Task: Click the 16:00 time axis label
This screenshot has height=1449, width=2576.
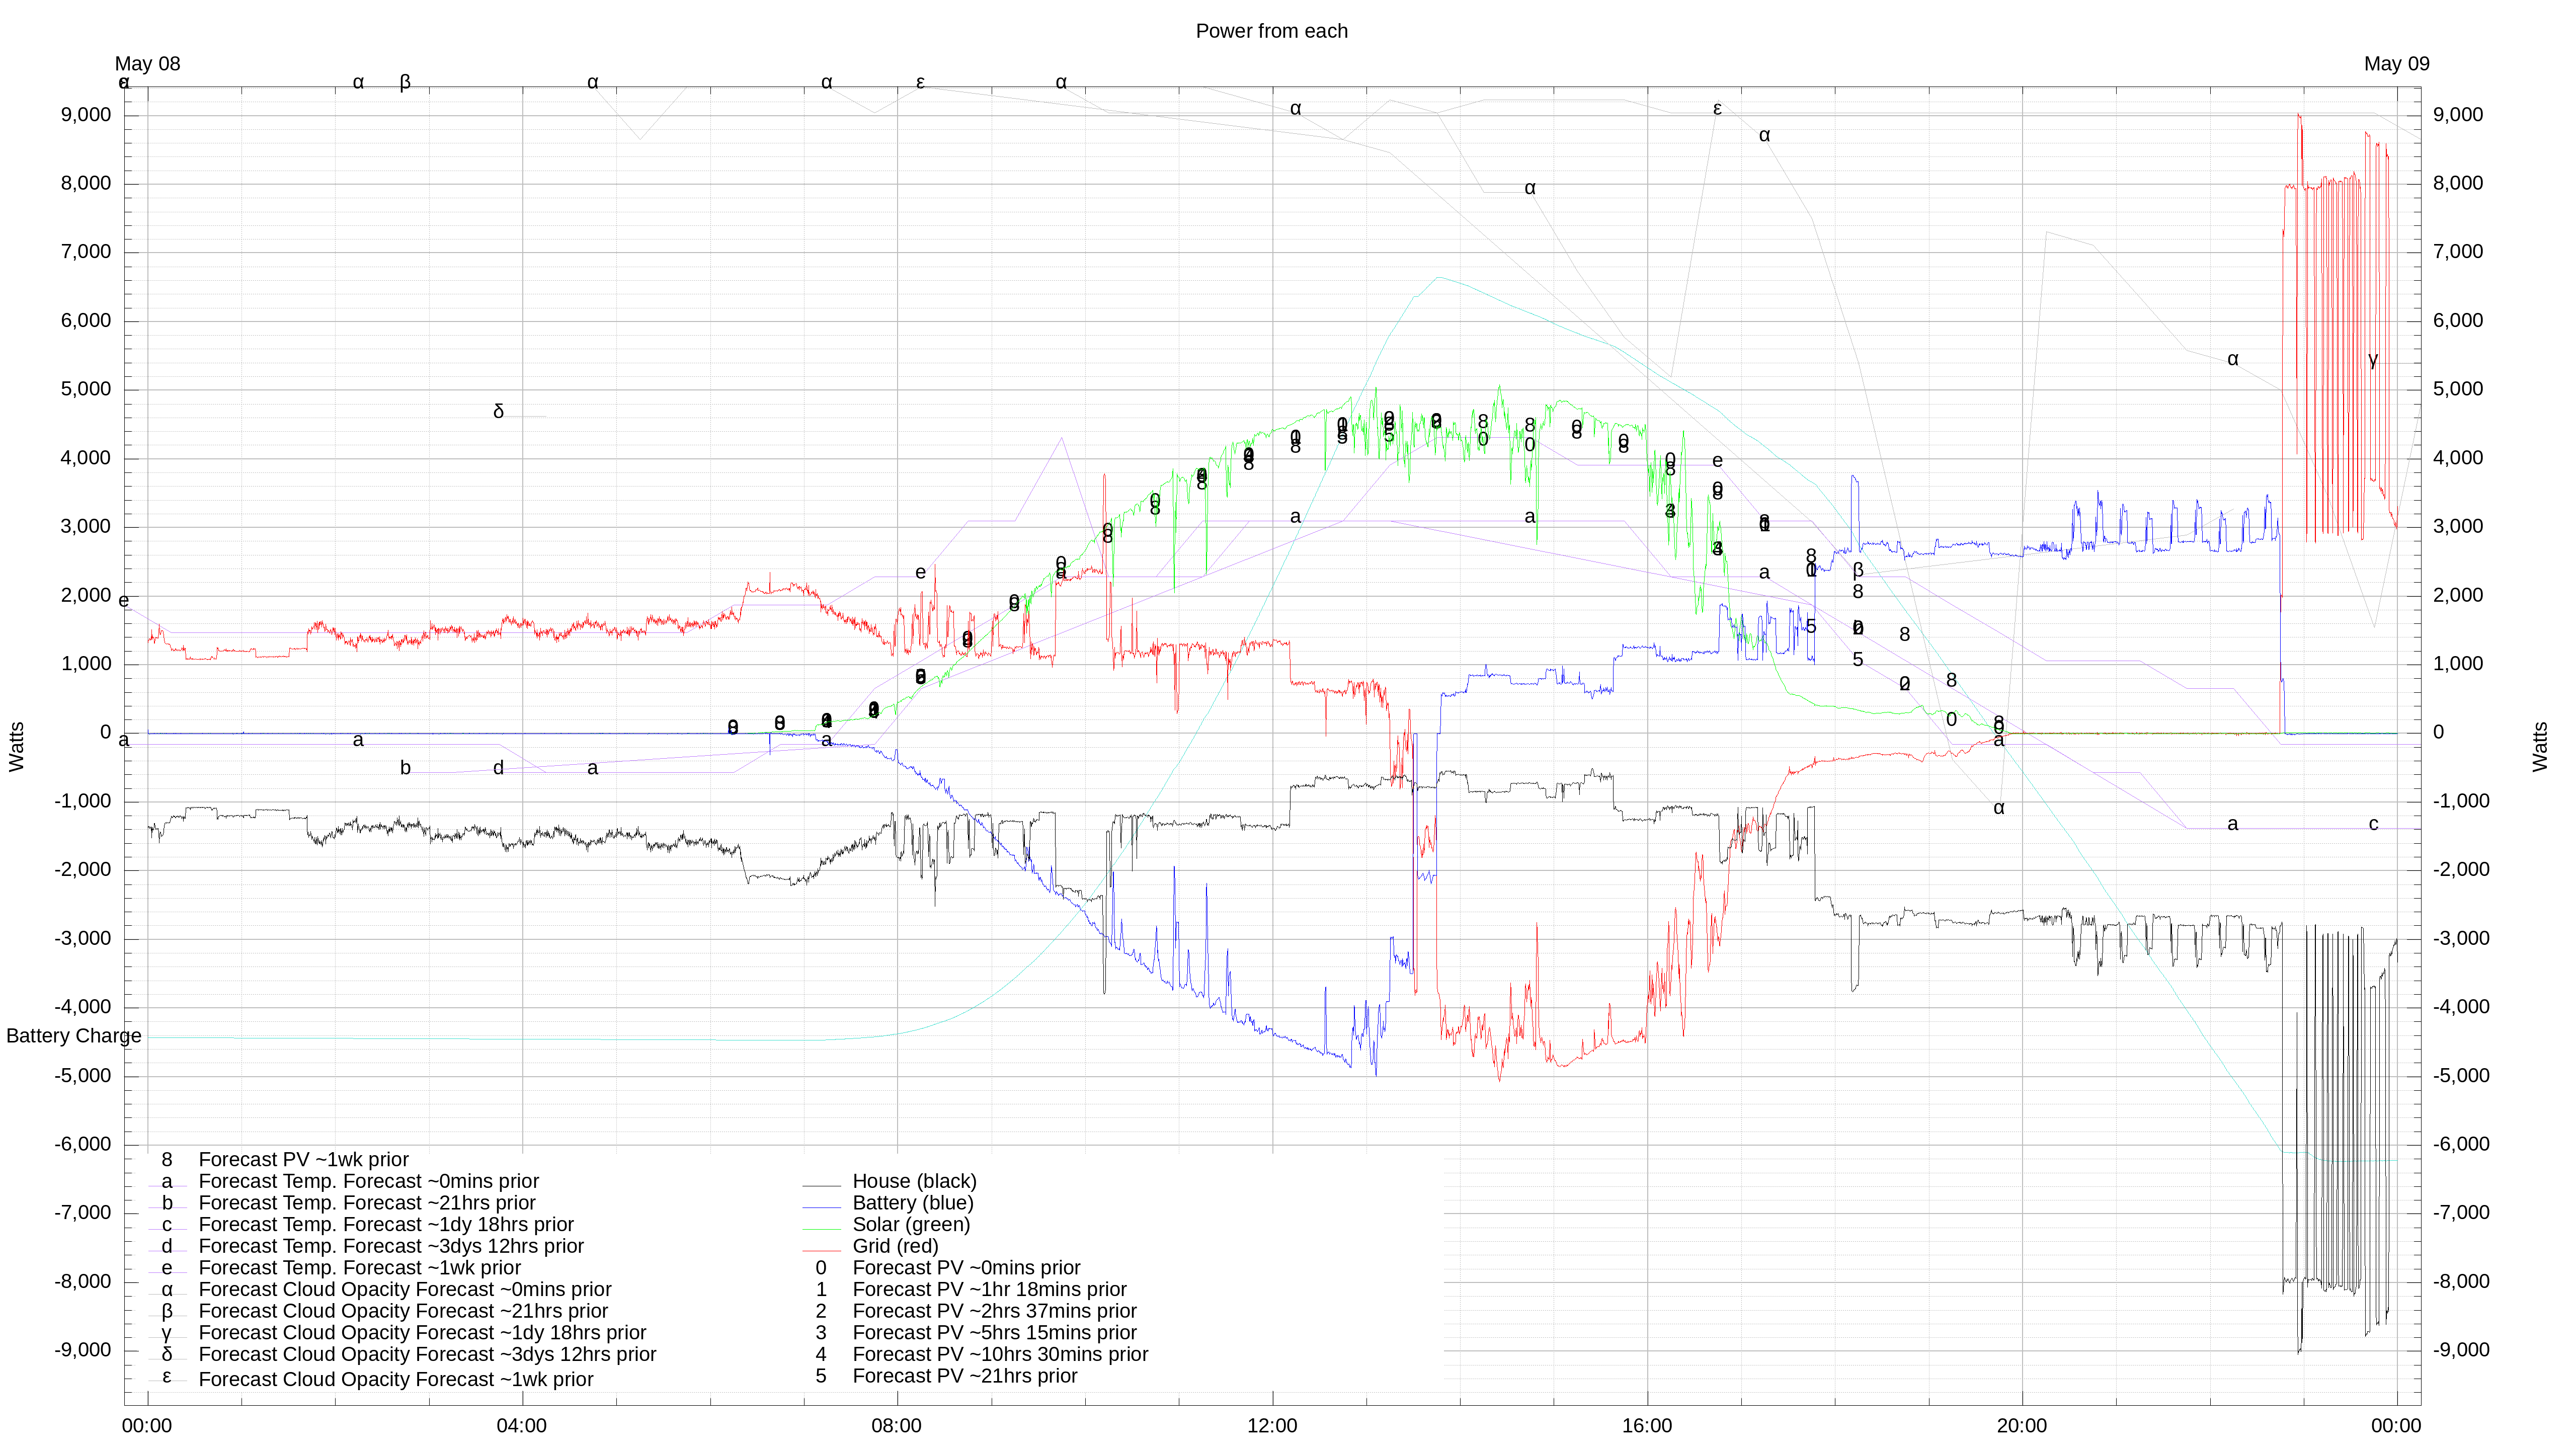Action: (x=1646, y=1426)
